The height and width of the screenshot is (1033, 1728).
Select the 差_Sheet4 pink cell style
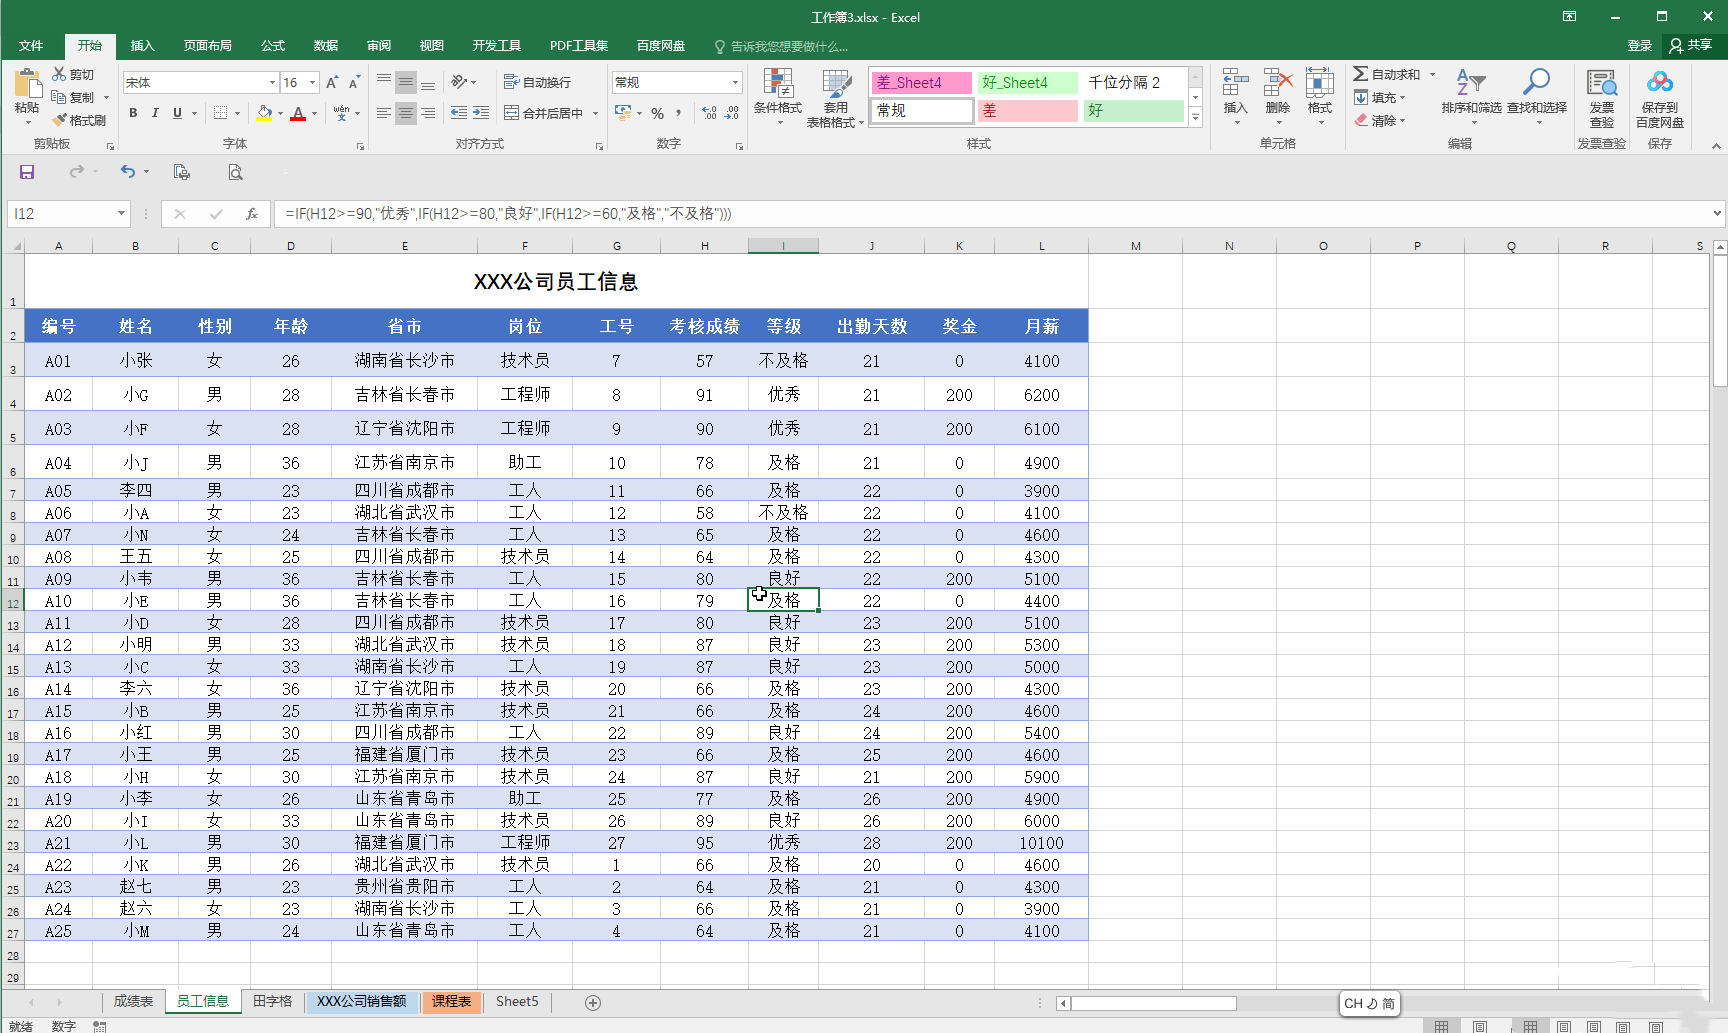coord(921,83)
